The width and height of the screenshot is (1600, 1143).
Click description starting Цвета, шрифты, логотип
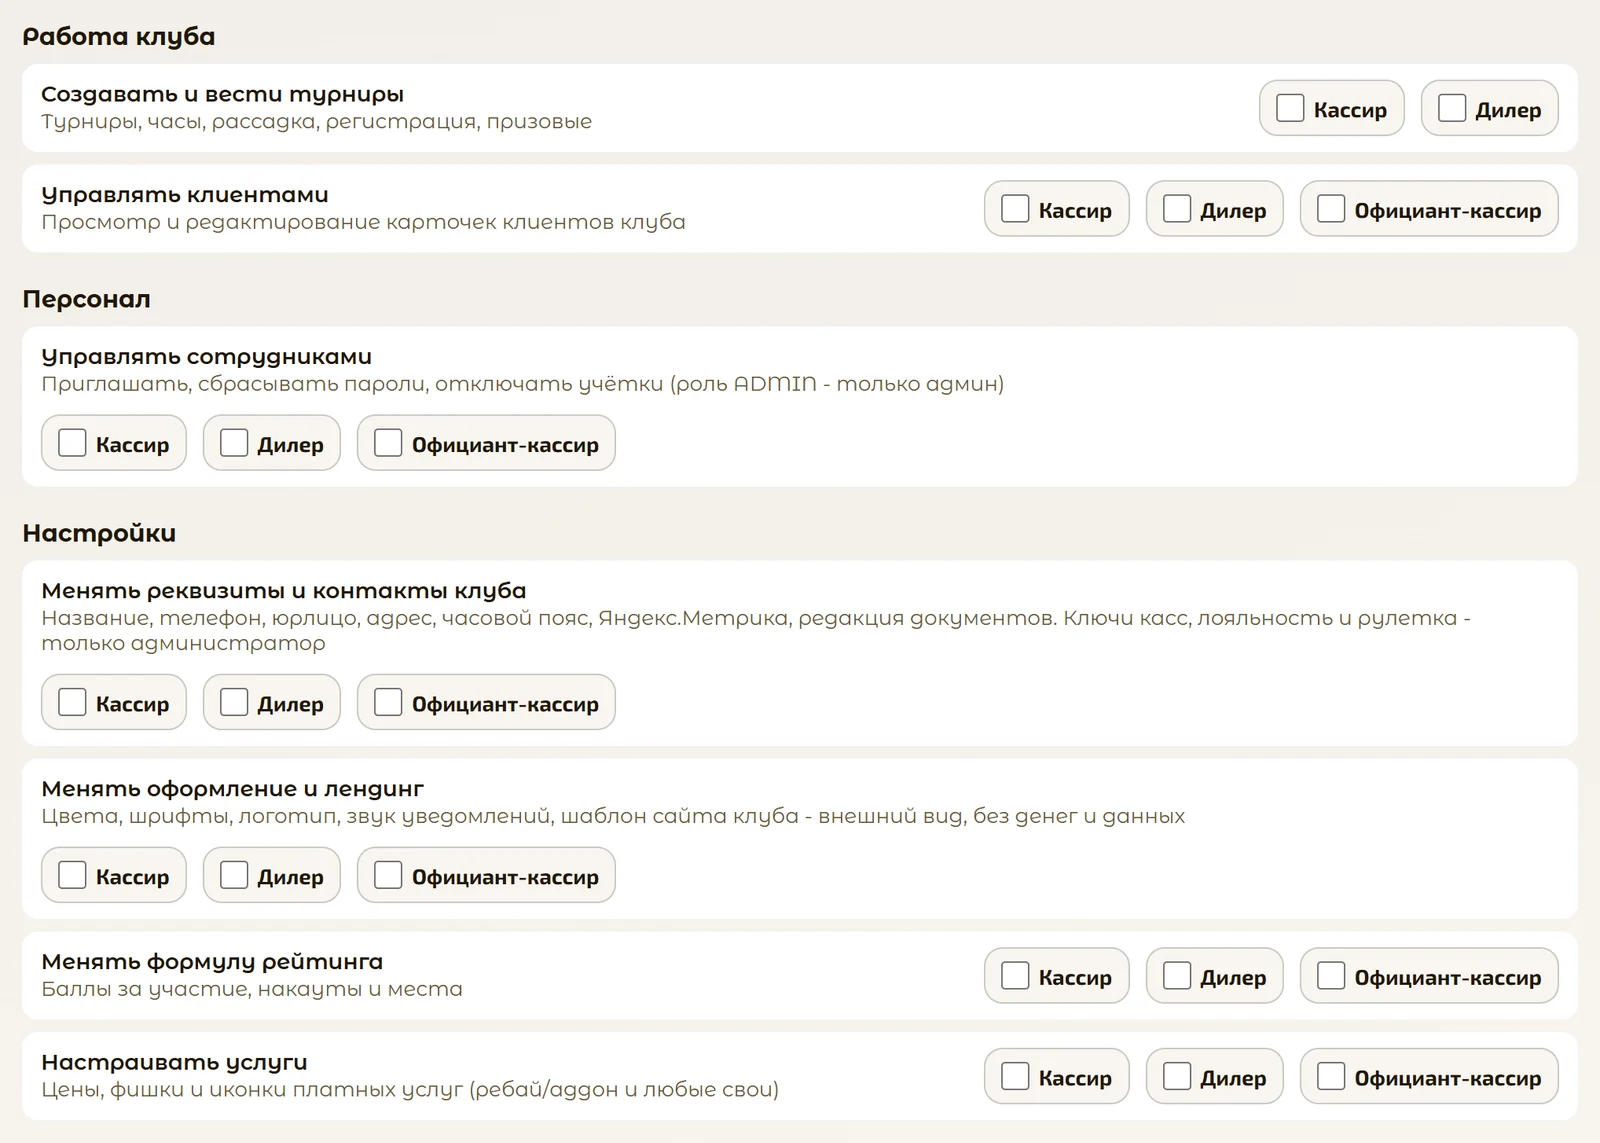pyautogui.click(x=613, y=816)
